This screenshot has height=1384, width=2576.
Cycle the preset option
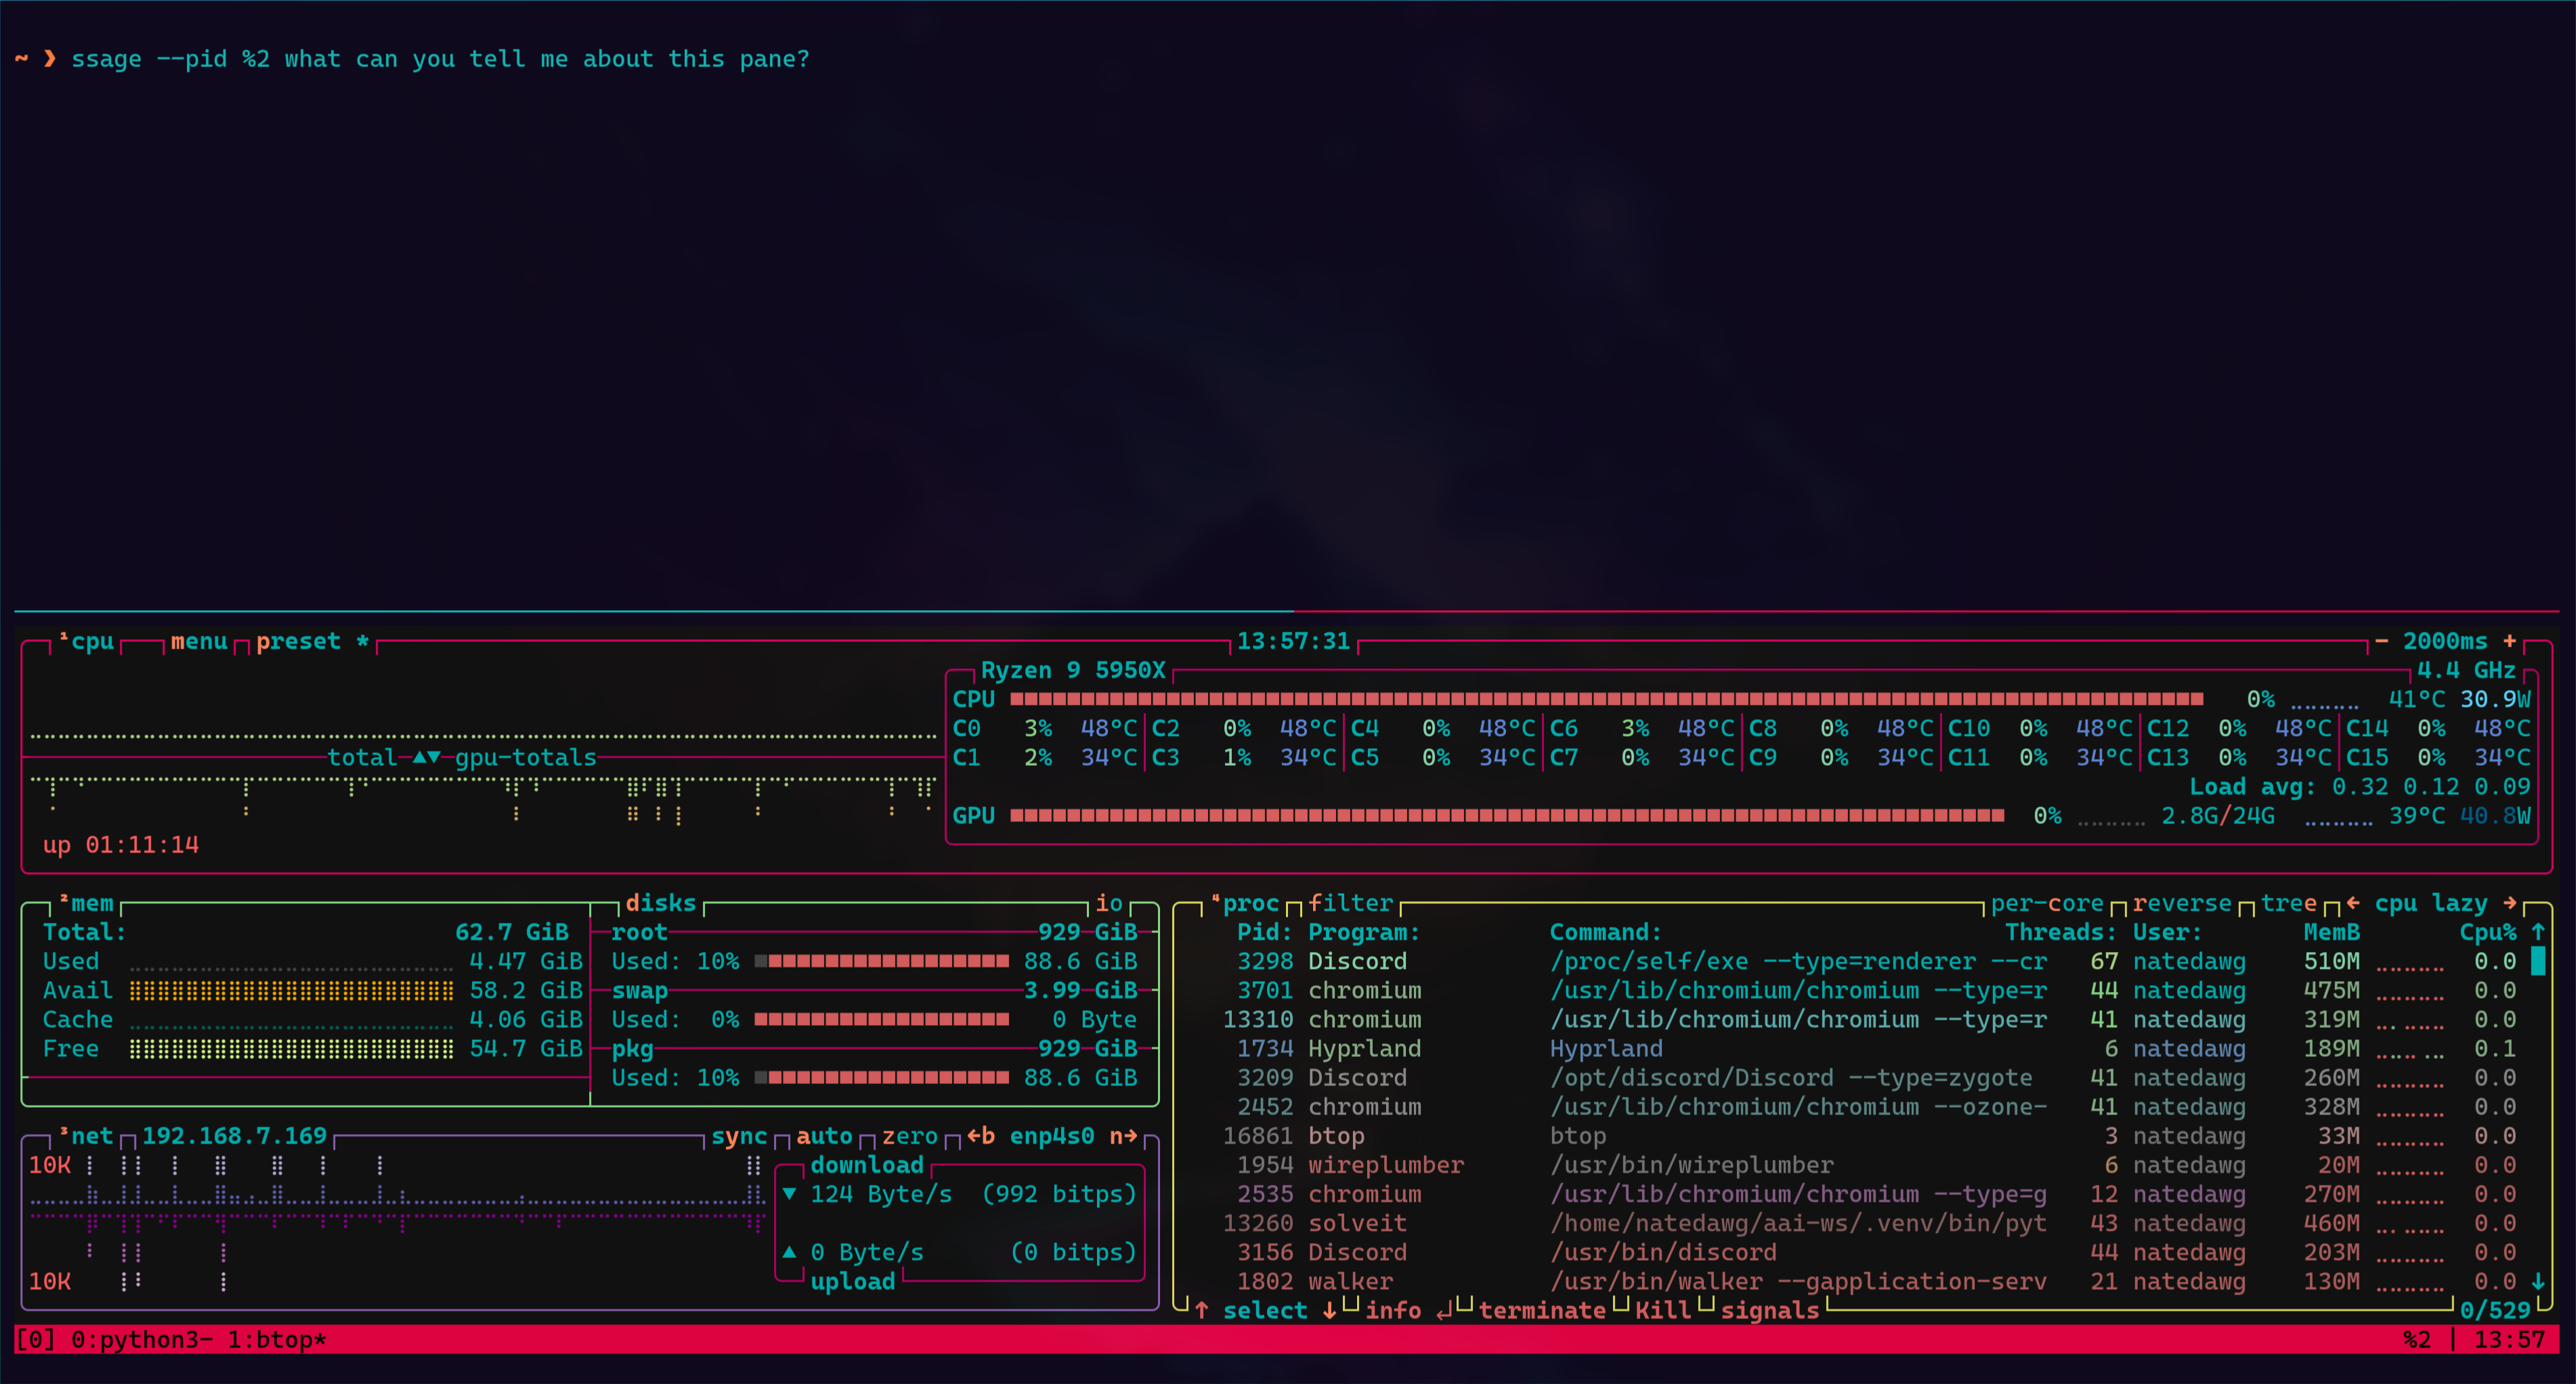(x=313, y=641)
